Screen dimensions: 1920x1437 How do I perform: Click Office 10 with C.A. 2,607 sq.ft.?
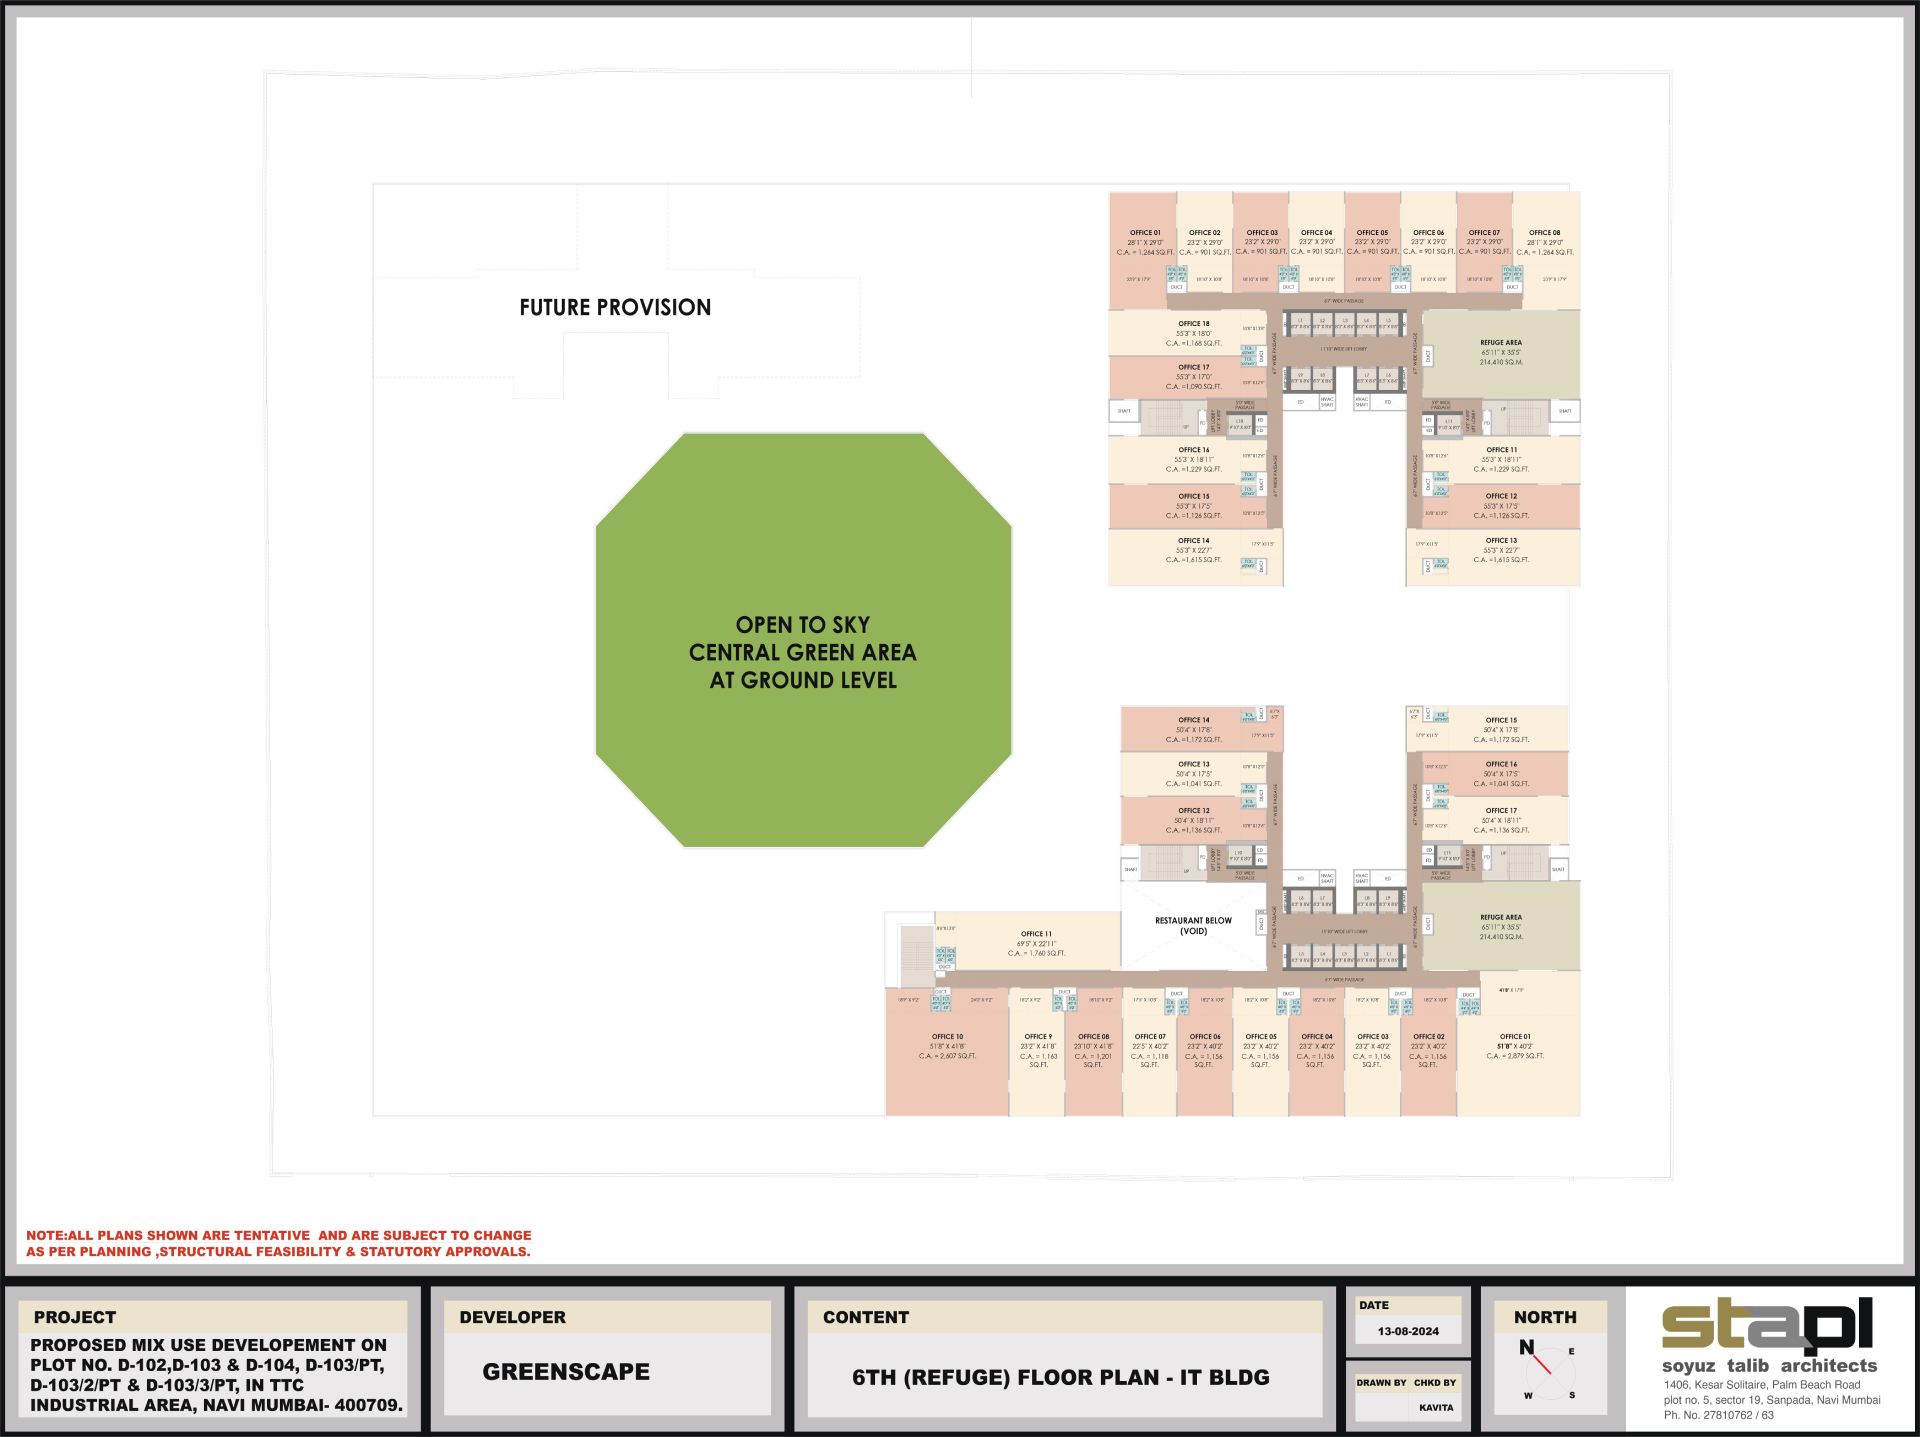pyautogui.click(x=946, y=1050)
